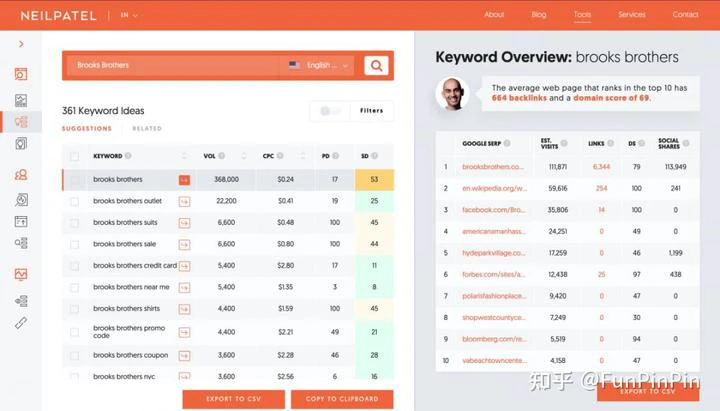This screenshot has height=411, width=720.
Task: Sort by the CPC column arrows
Action: 303,156
